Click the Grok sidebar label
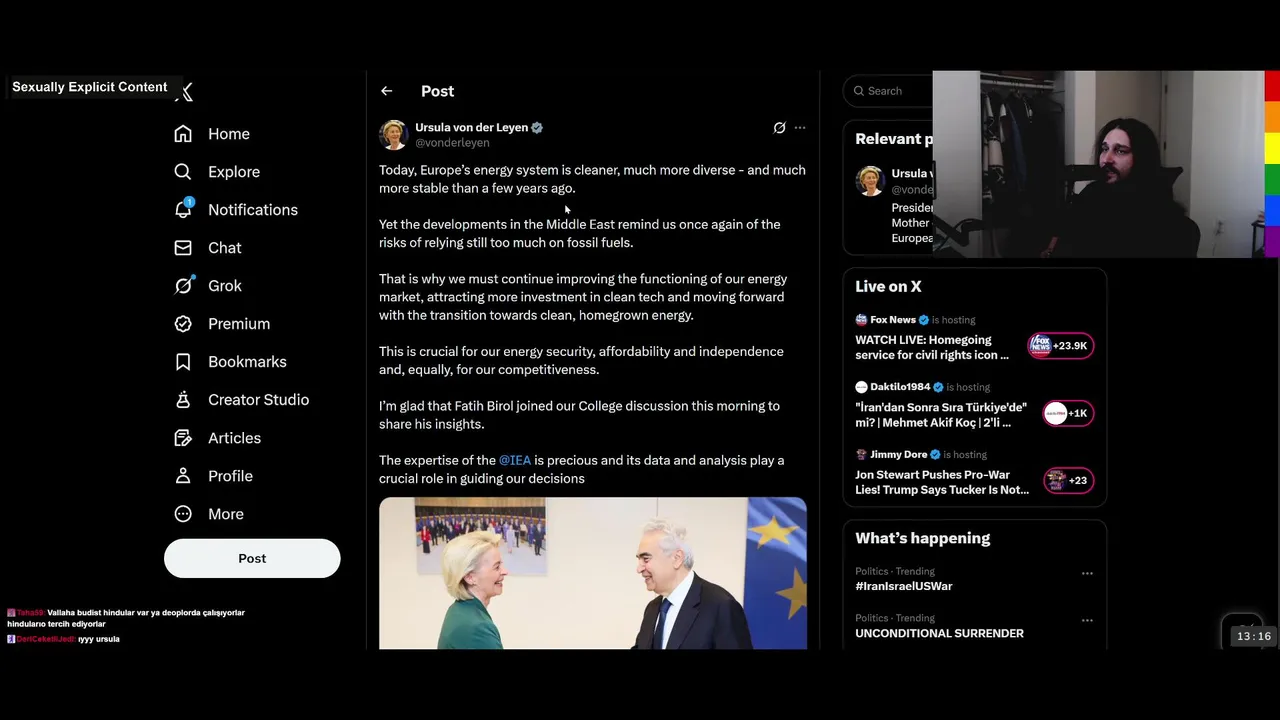The width and height of the screenshot is (1280, 720). pyautogui.click(x=225, y=286)
